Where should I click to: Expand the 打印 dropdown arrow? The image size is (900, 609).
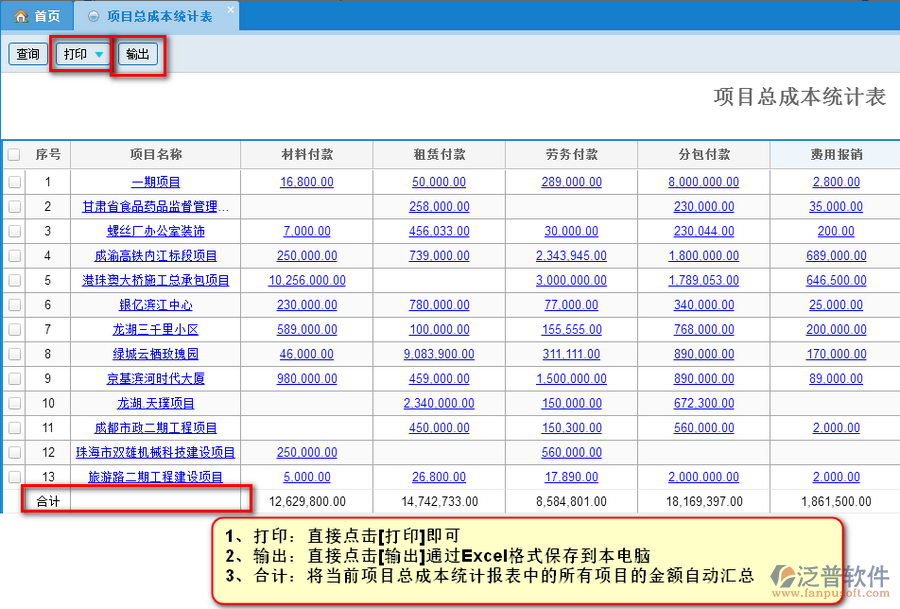[99, 55]
